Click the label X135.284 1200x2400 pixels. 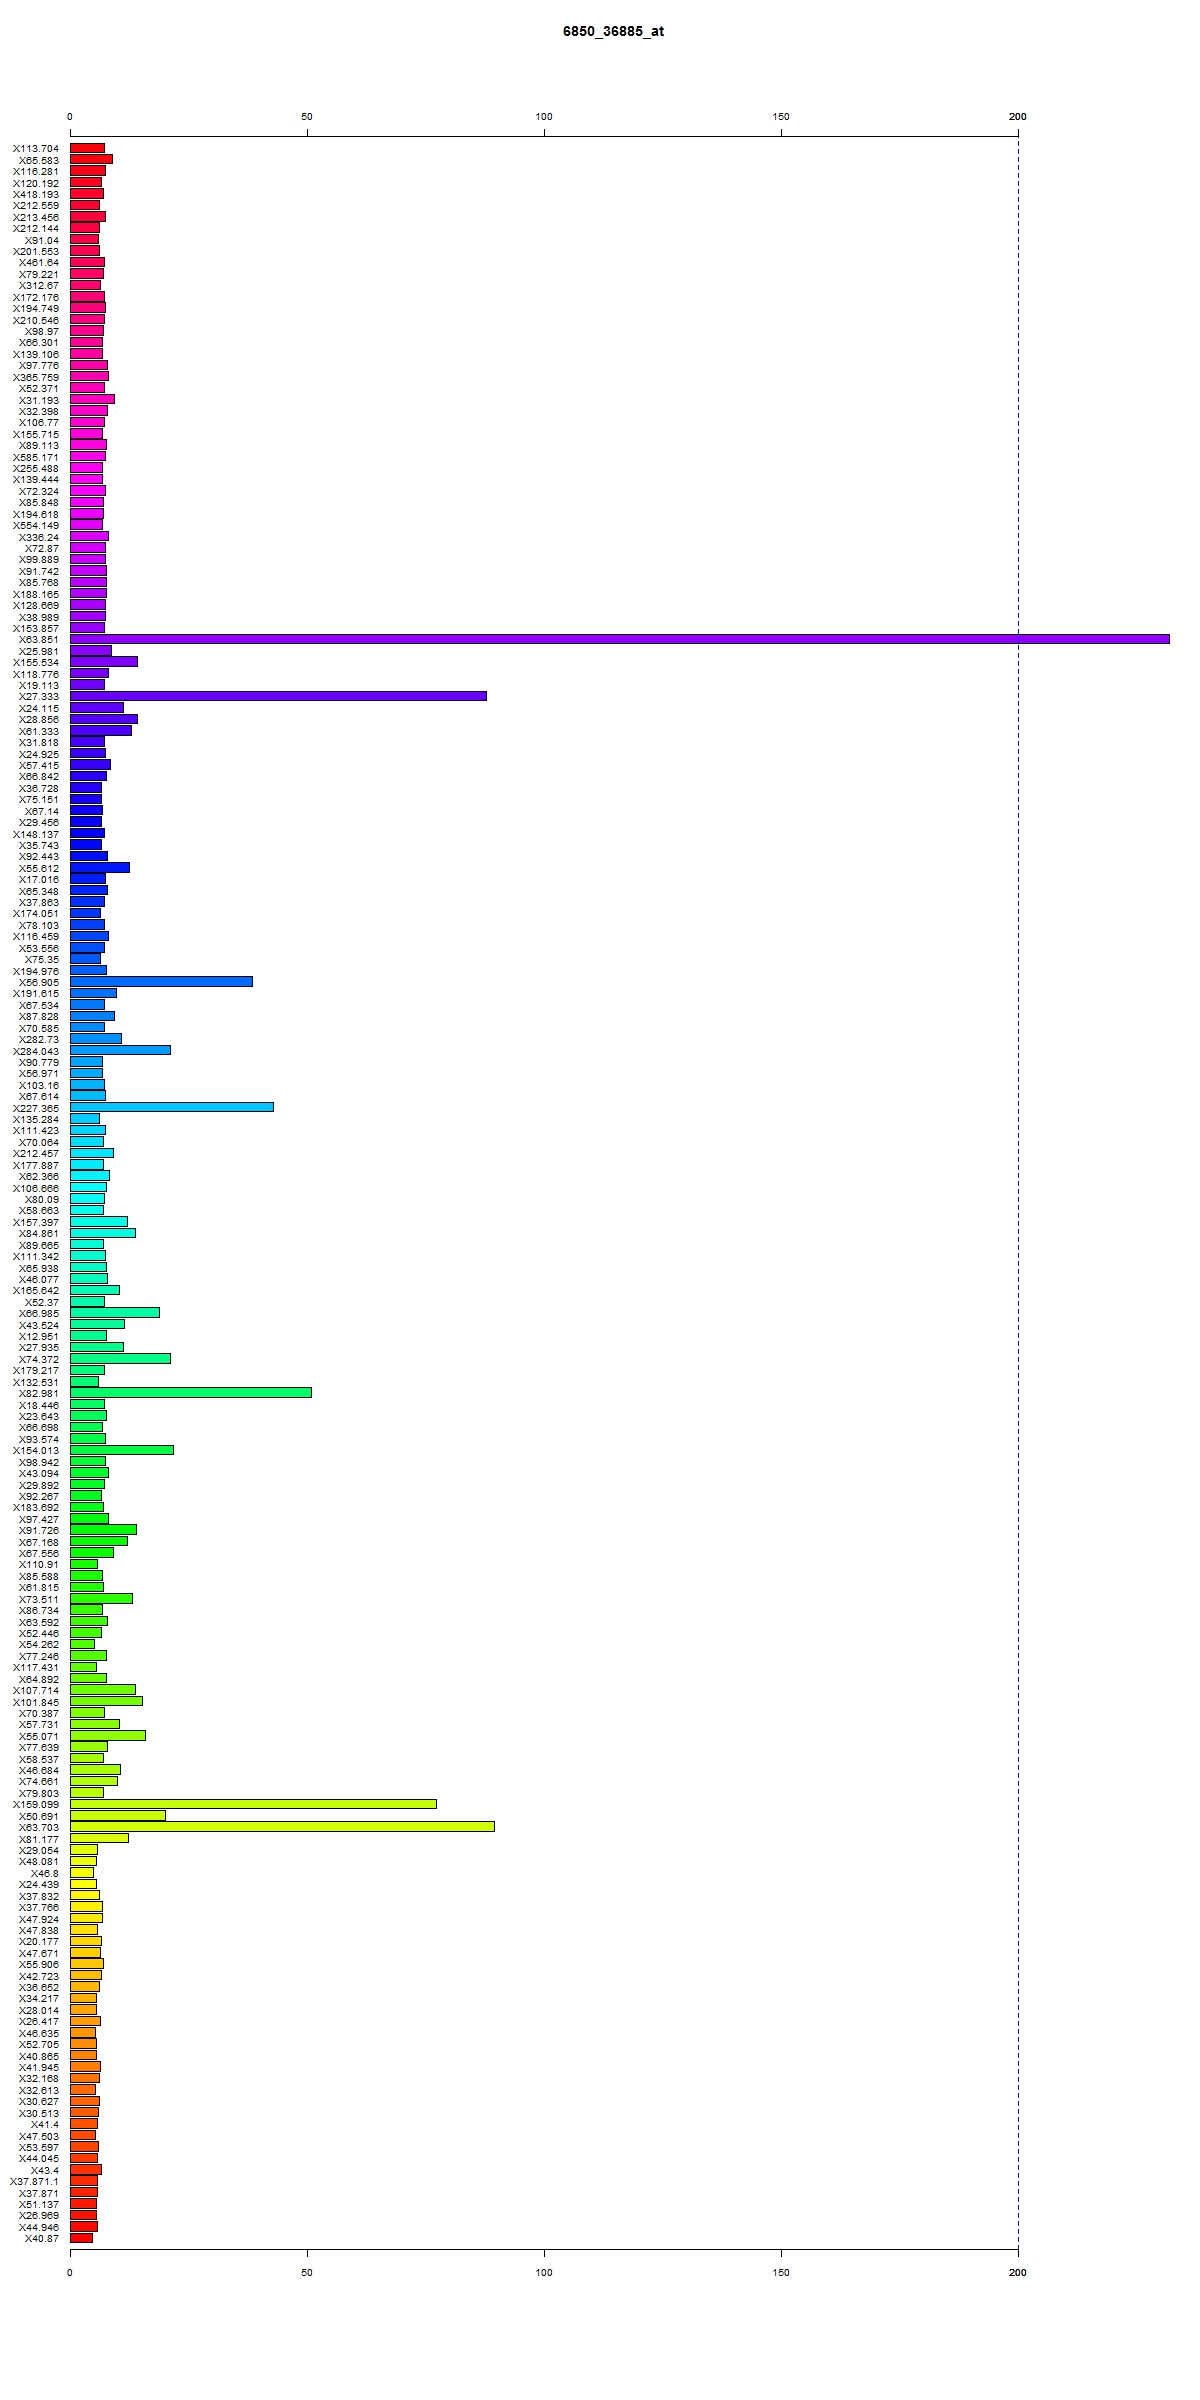[36, 1119]
